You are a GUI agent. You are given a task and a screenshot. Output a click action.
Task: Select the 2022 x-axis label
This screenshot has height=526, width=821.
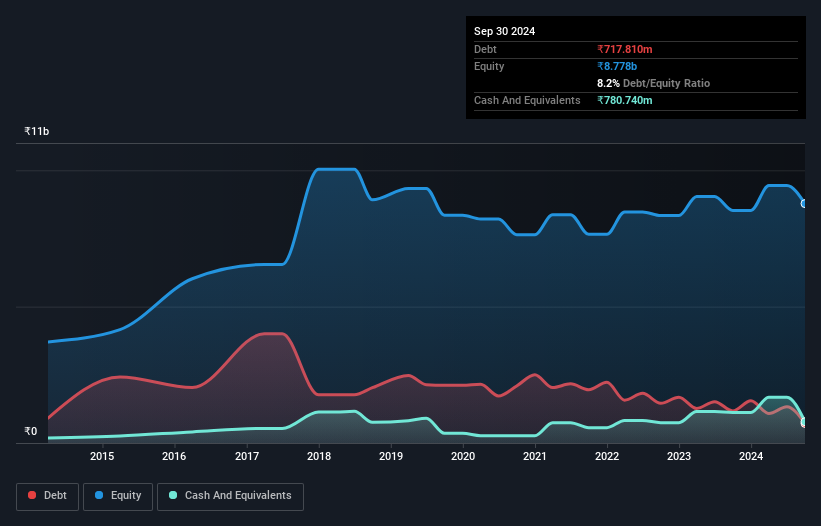click(607, 456)
